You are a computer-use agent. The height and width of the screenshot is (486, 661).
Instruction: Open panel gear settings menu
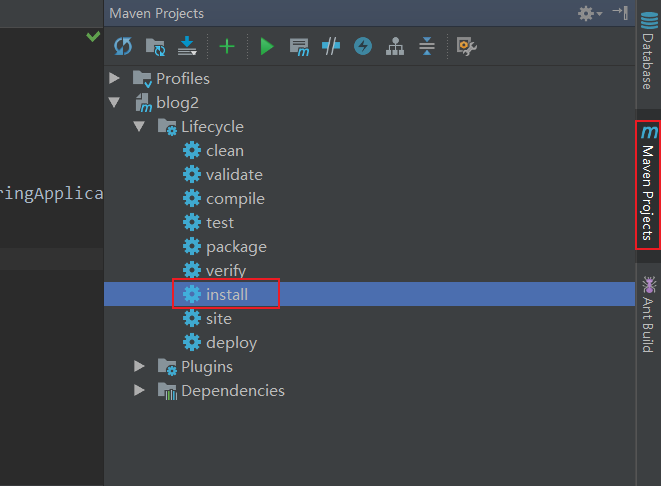click(x=589, y=13)
